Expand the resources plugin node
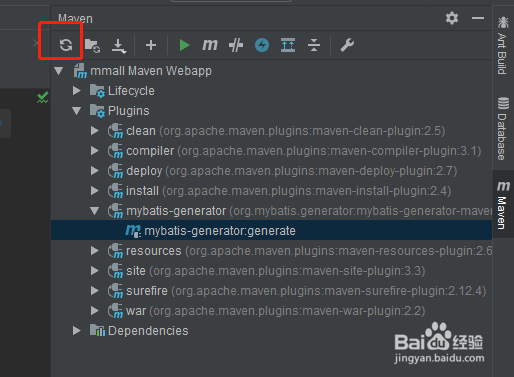Image resolution: width=514 pixels, height=377 pixels. (x=95, y=251)
